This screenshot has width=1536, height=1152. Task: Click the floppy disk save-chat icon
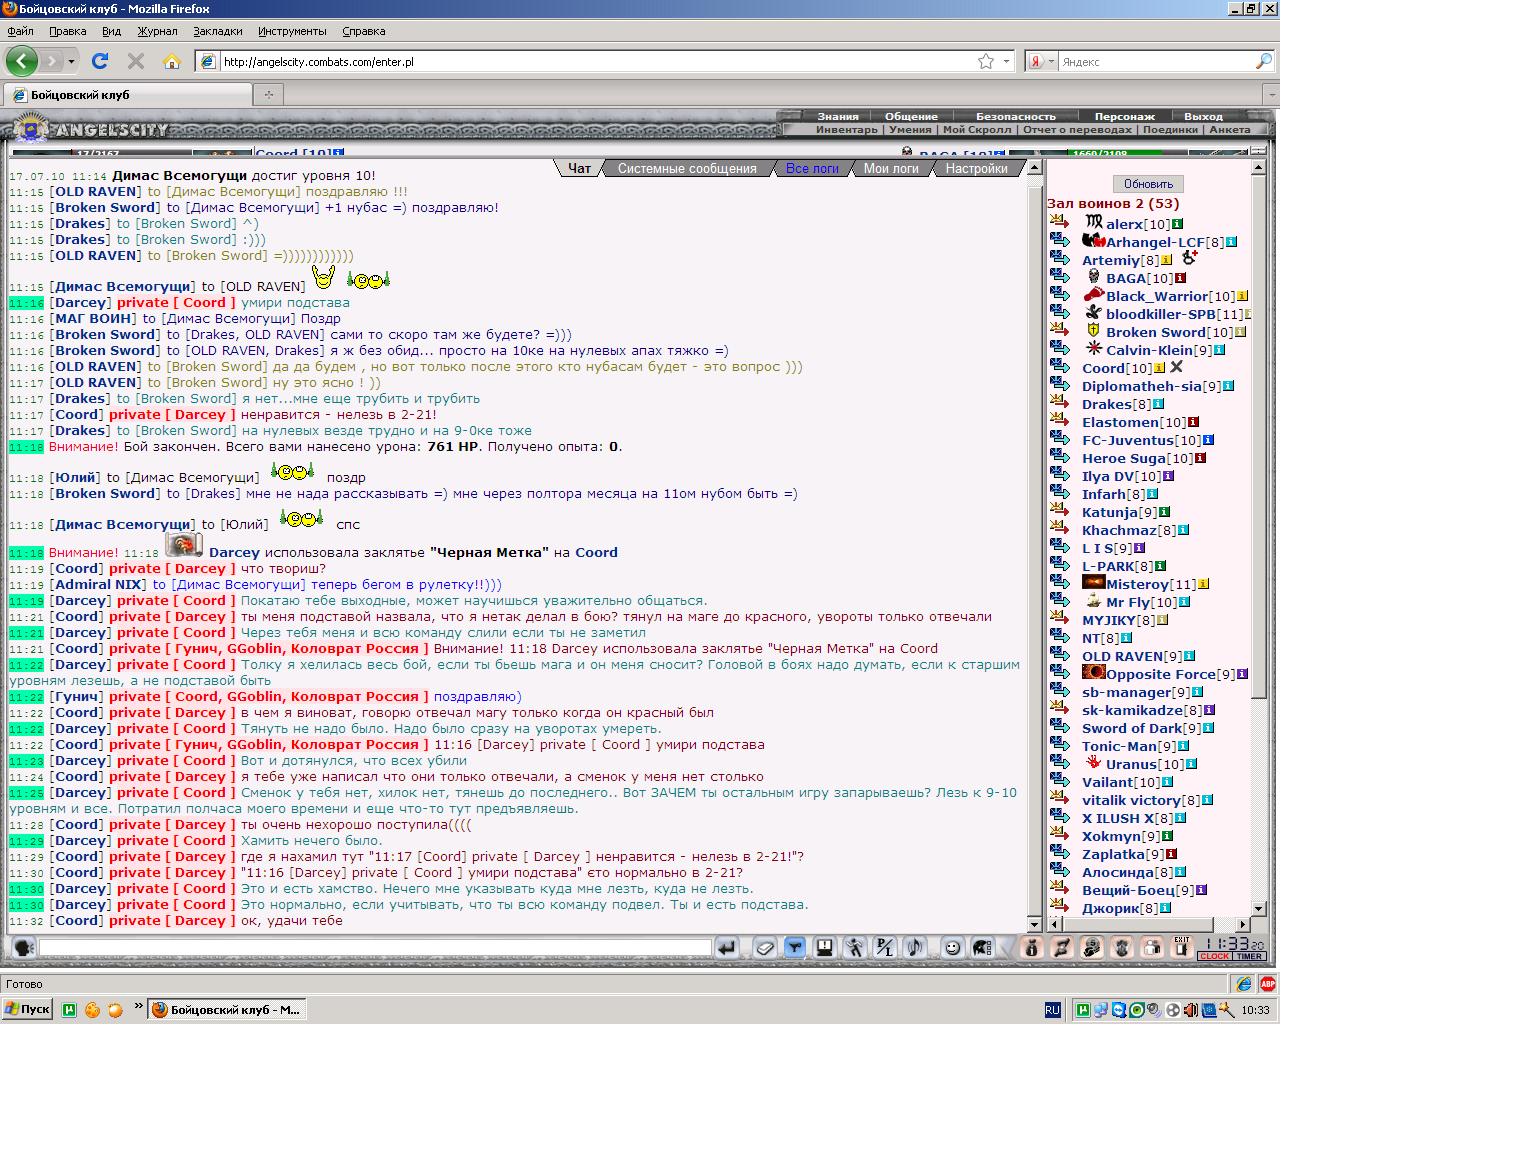coord(825,947)
